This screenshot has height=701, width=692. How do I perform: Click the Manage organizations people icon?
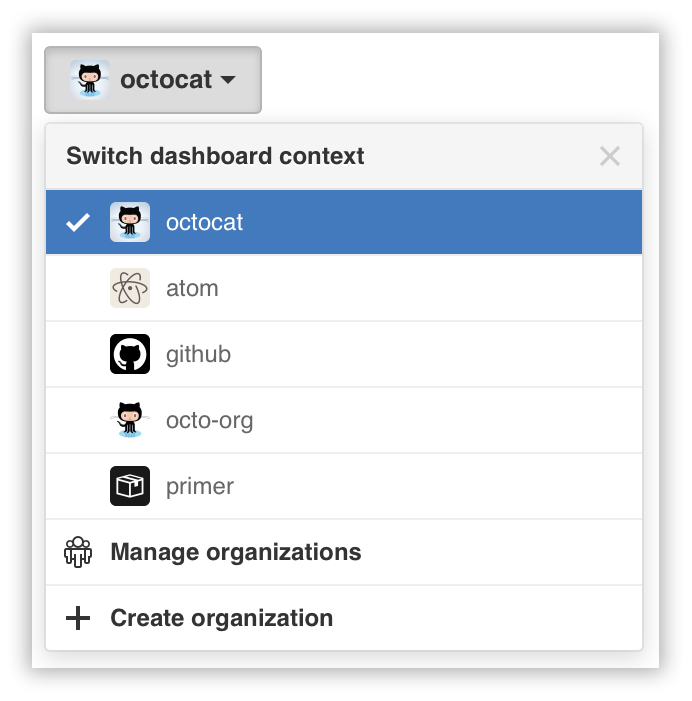tap(78, 552)
